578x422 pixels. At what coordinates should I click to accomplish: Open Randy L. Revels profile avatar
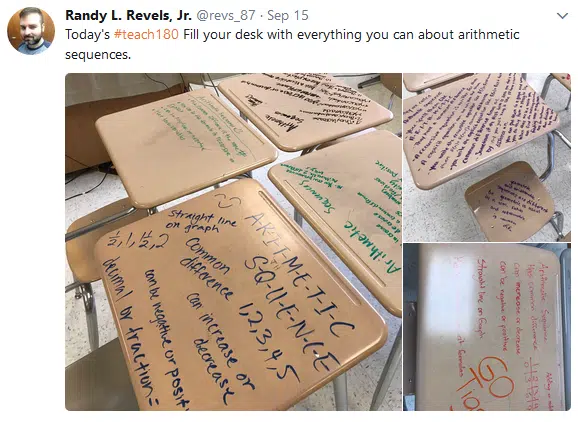click(31, 31)
